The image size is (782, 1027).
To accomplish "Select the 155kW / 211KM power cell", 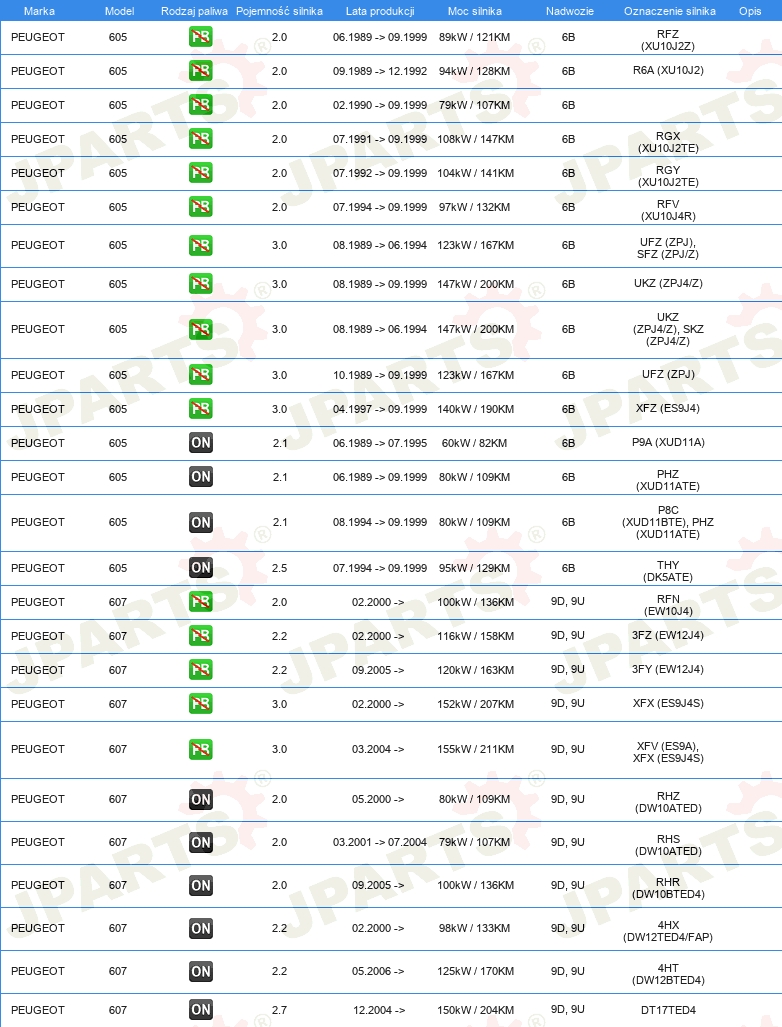I will point(475,749).
